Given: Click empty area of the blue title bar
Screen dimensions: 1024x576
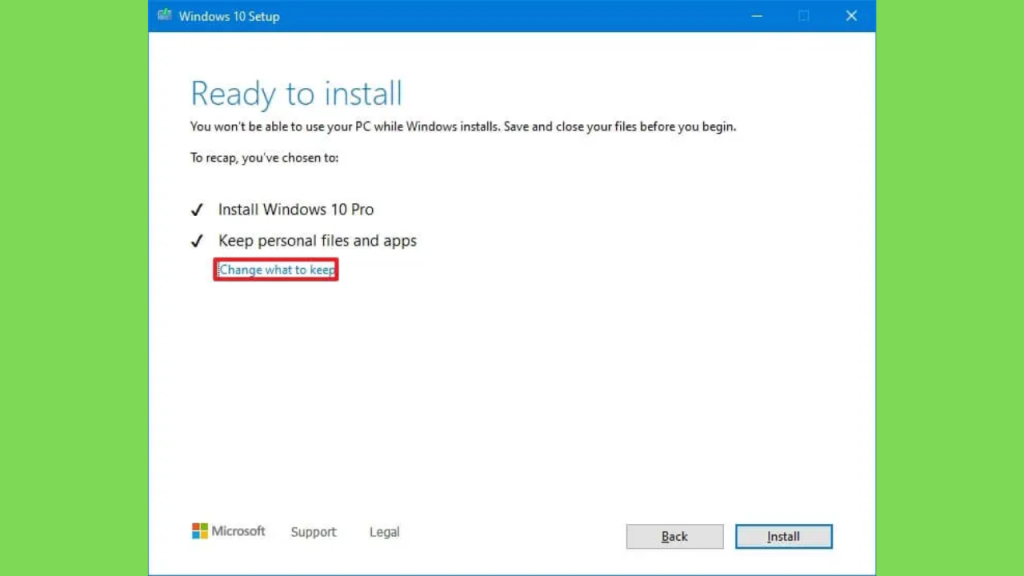Looking at the screenshot, I should pos(500,16).
